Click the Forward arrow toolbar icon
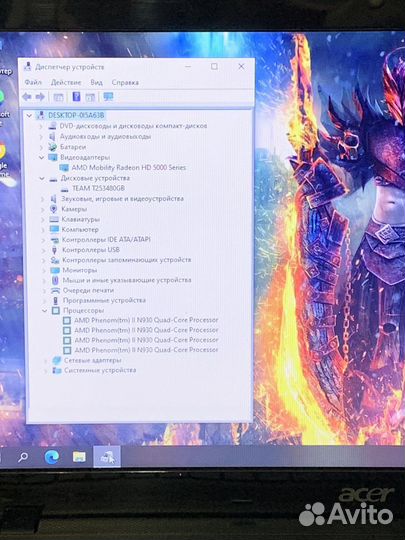Image resolution: width=405 pixels, height=540 pixels. 40,97
